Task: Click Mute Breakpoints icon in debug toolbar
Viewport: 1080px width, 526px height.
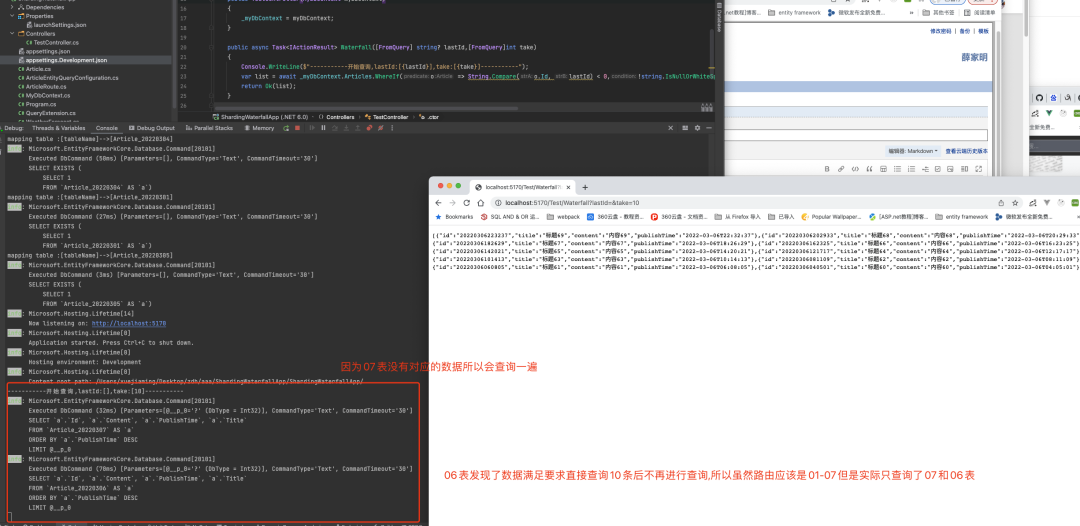Action: (381, 127)
